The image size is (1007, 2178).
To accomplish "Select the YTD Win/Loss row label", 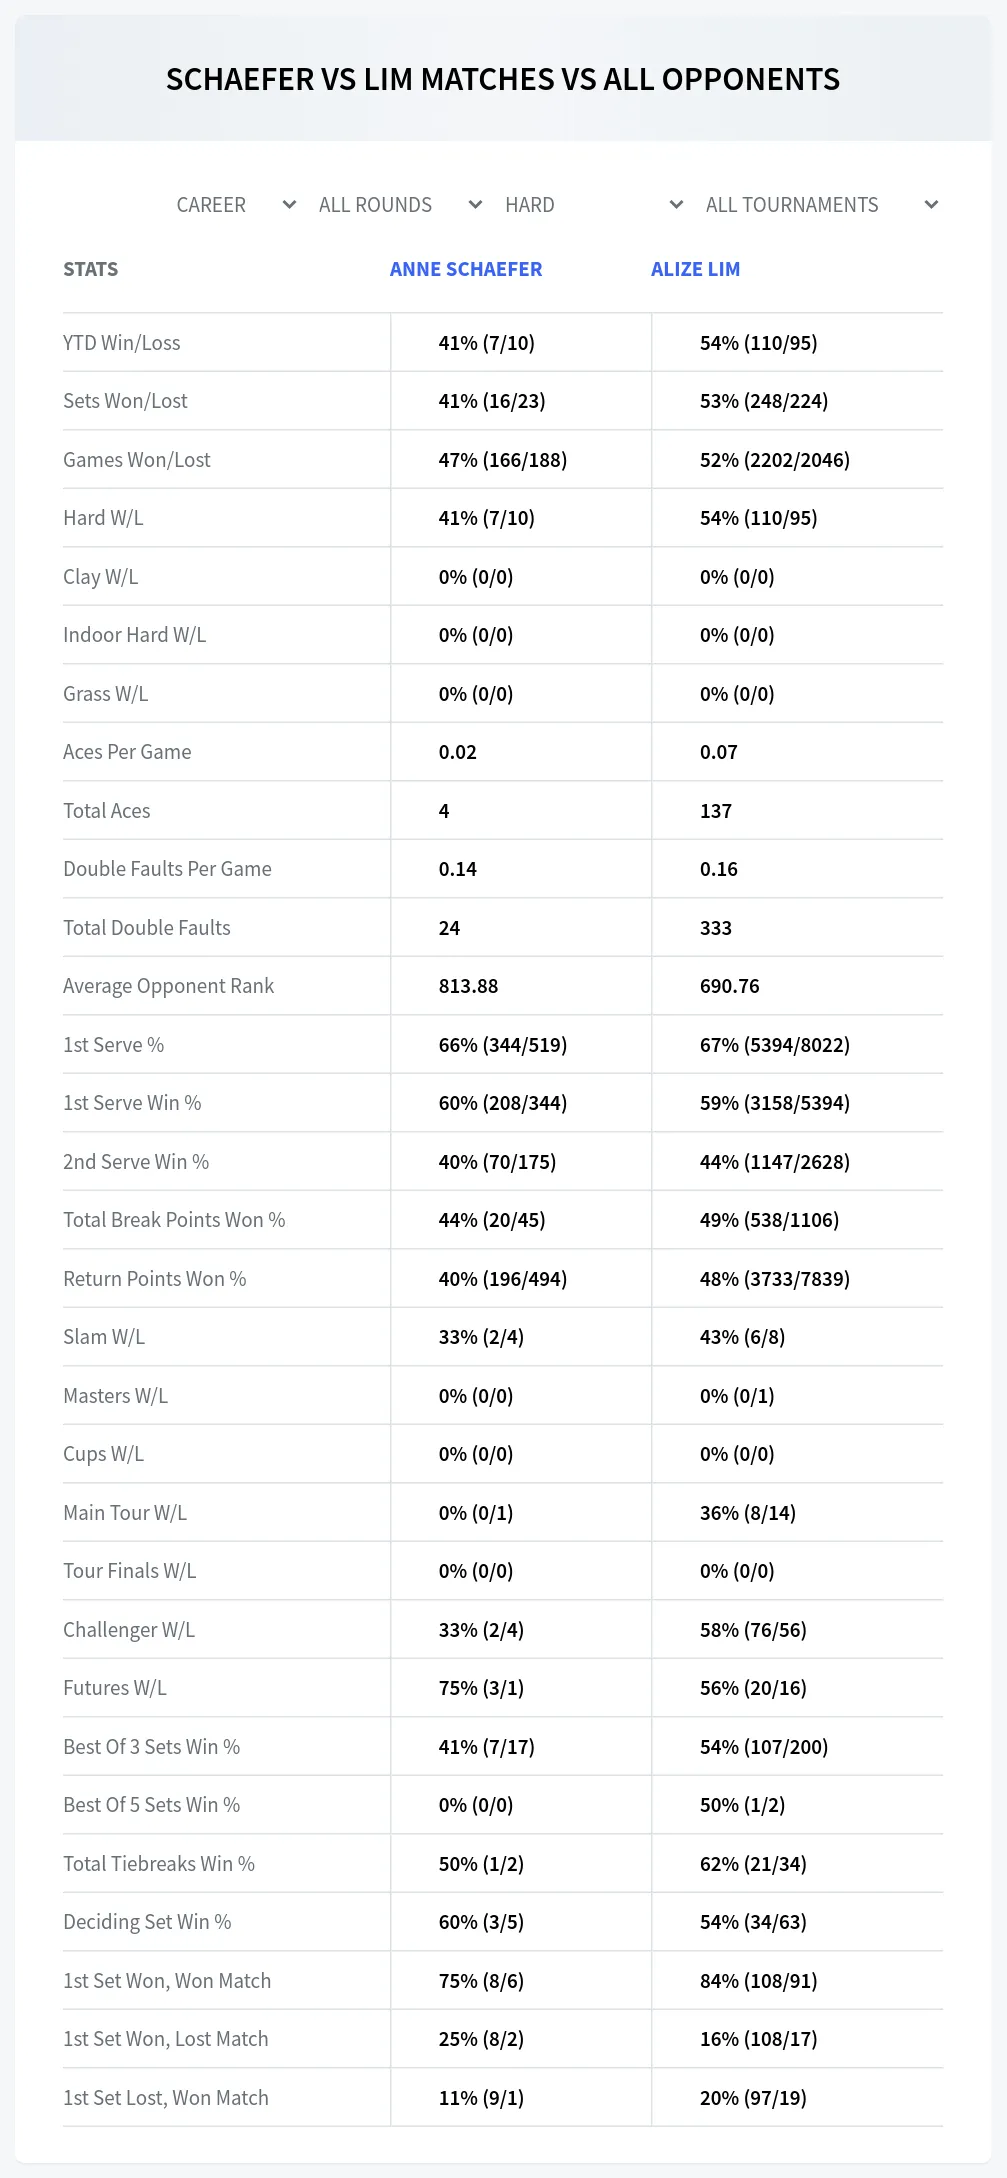I will coord(122,343).
